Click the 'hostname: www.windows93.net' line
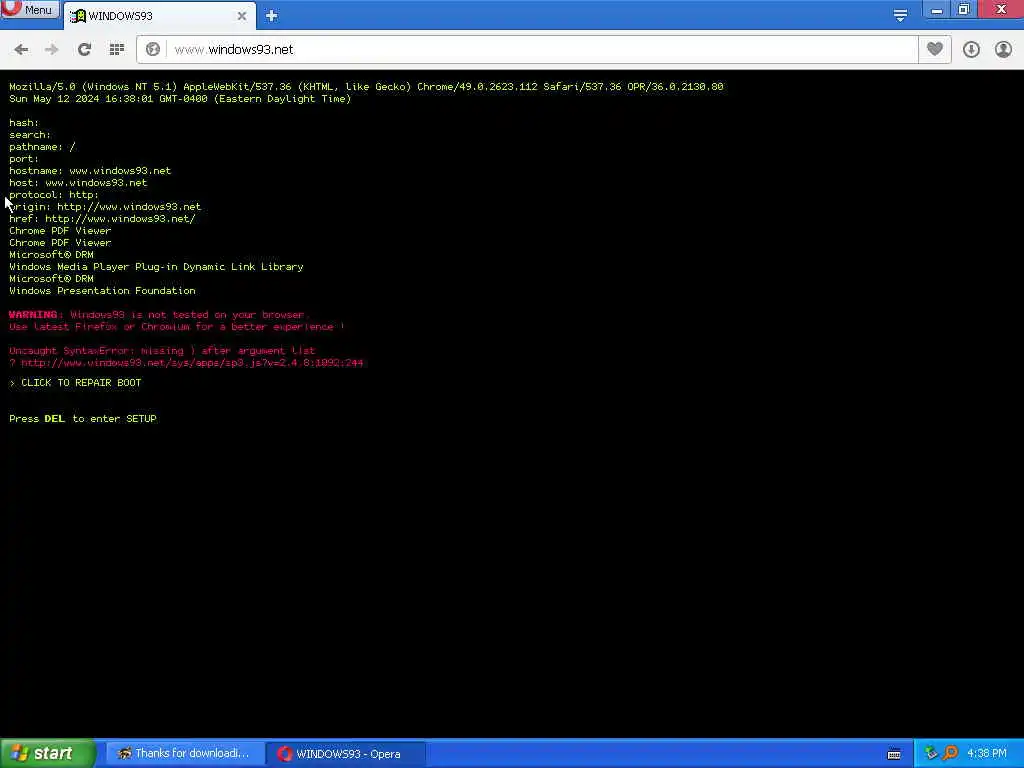This screenshot has width=1024, height=768. click(90, 170)
